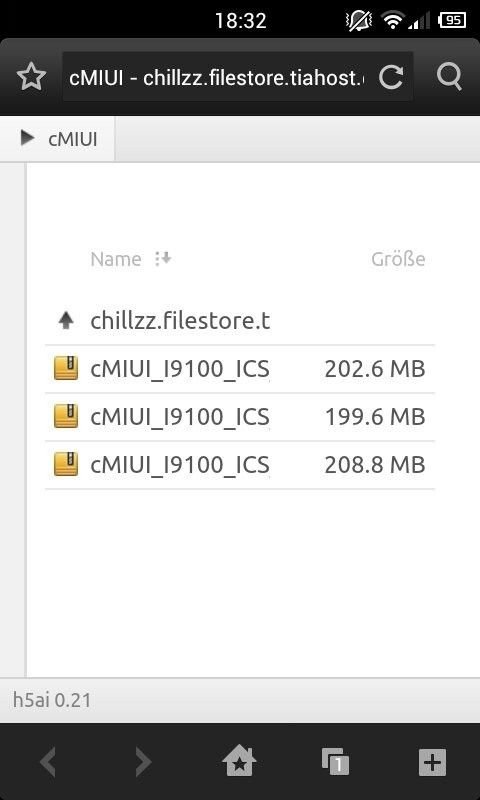
Task: Select the cMIUI breadcrumb tab
Action: coord(58,139)
